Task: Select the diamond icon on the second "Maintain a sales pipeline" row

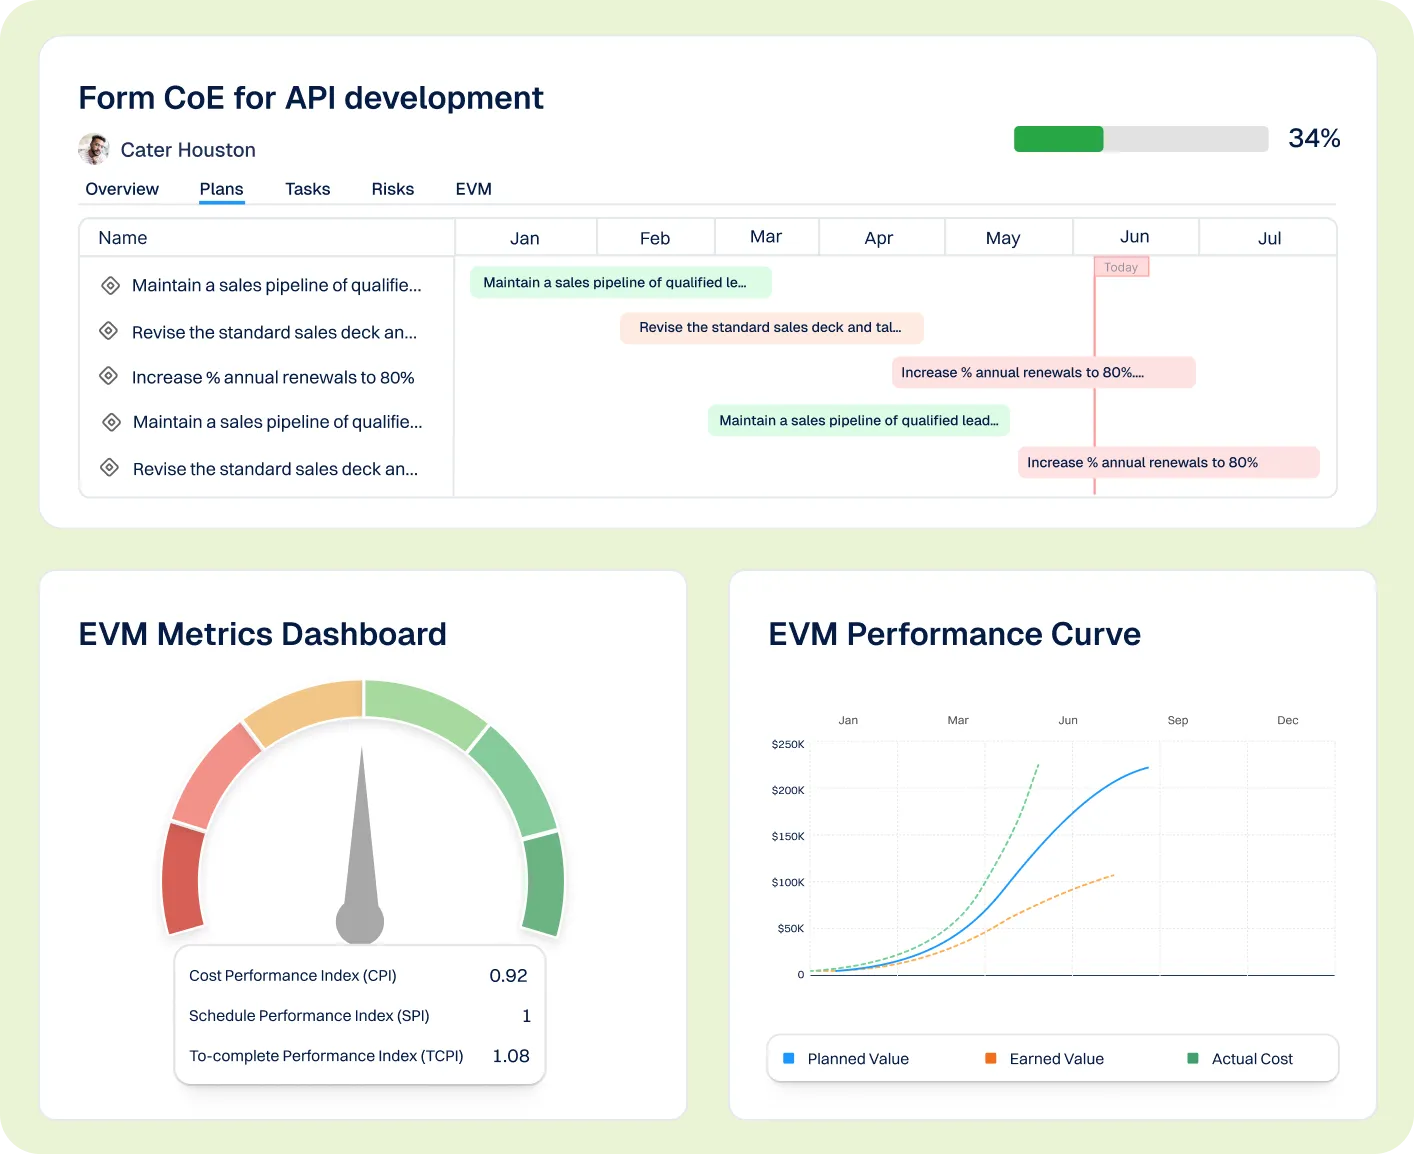Action: pos(109,421)
